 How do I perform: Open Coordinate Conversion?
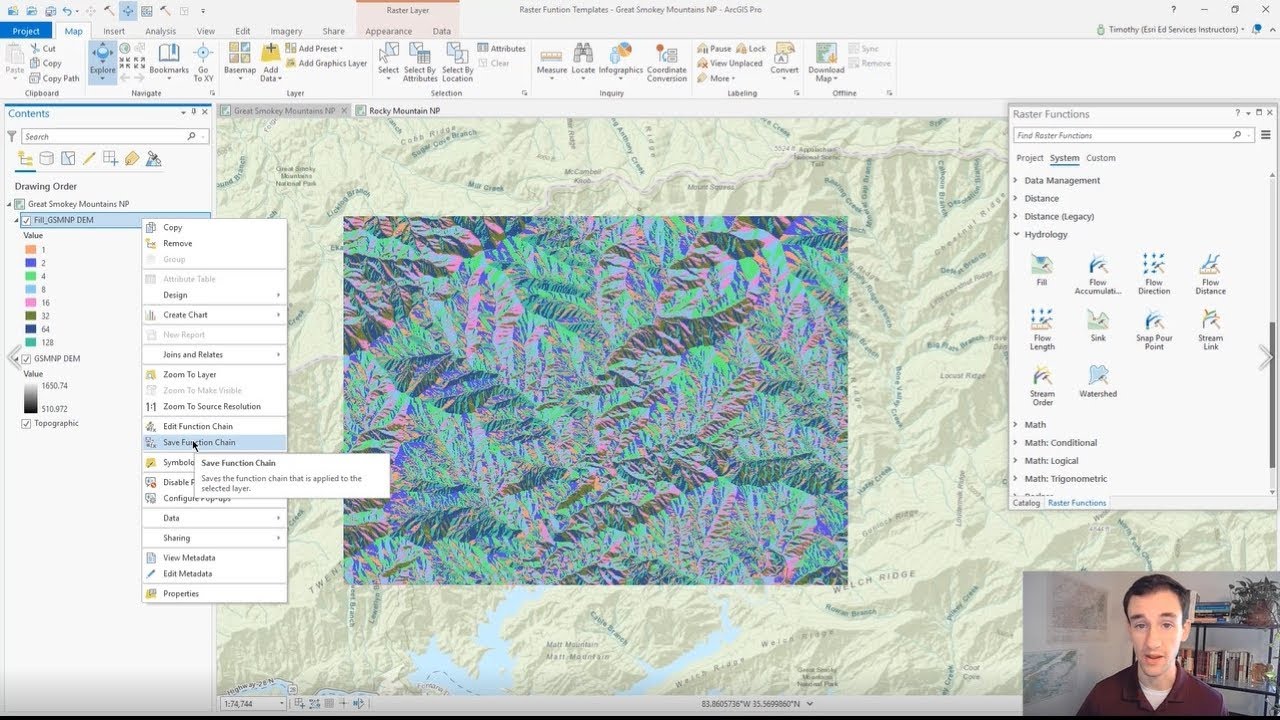[666, 62]
